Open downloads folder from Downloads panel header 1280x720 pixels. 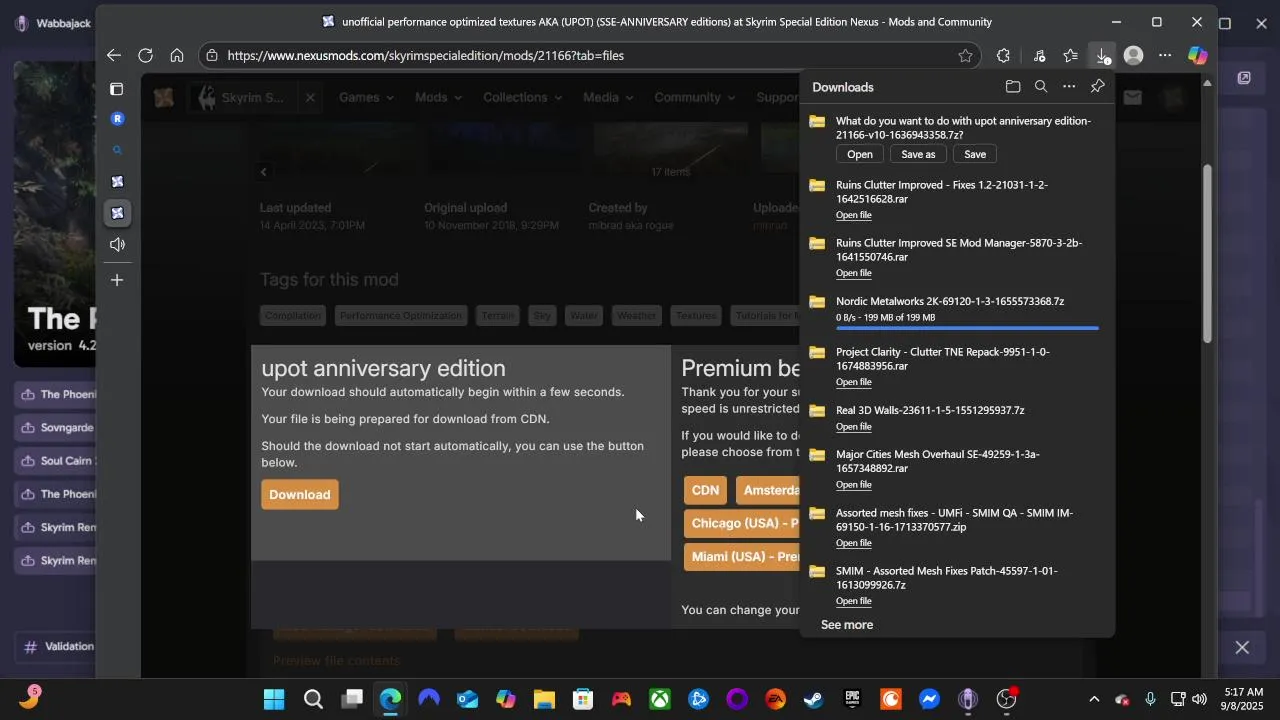tap(1013, 87)
